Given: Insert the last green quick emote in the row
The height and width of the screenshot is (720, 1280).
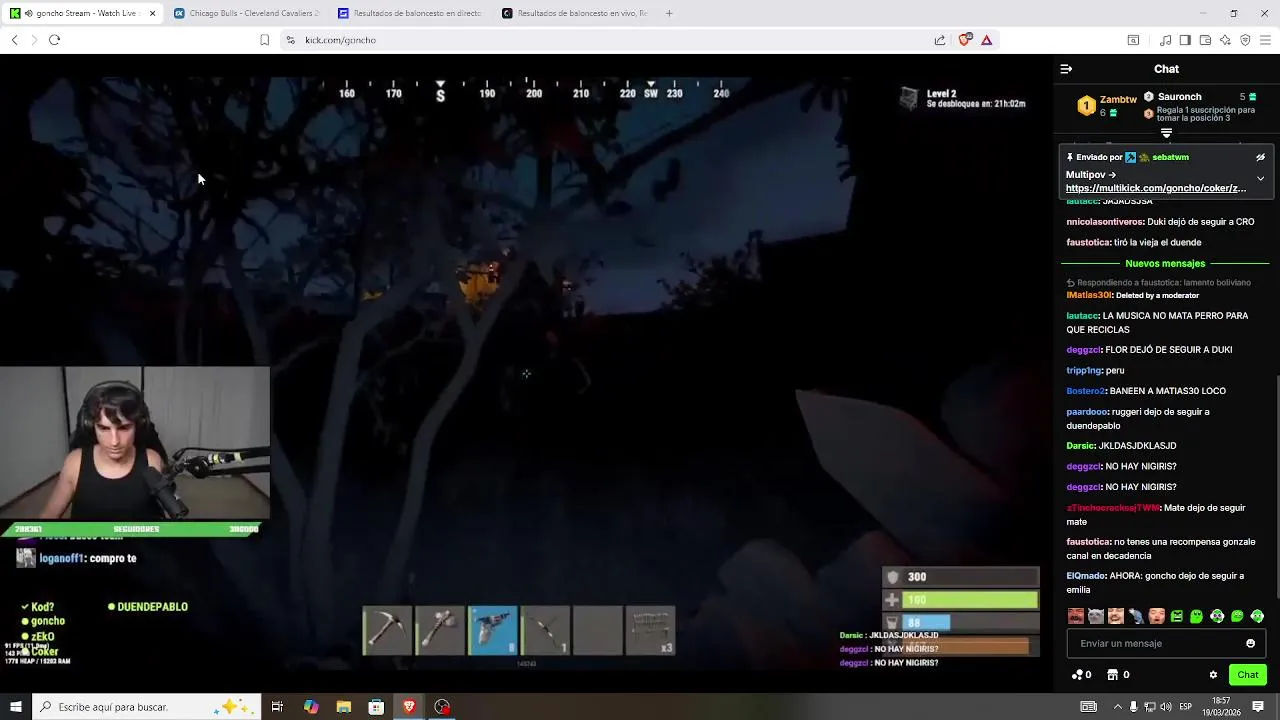Looking at the screenshot, I should [1257, 616].
